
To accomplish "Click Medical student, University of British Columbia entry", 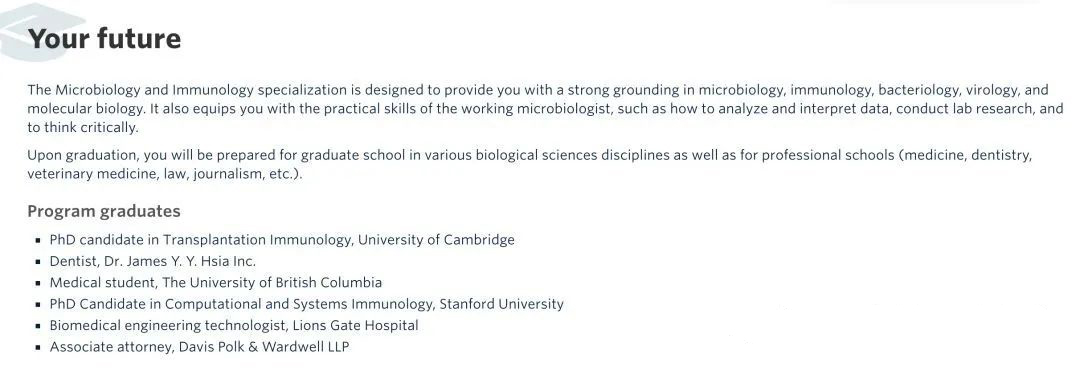I will pos(216,282).
